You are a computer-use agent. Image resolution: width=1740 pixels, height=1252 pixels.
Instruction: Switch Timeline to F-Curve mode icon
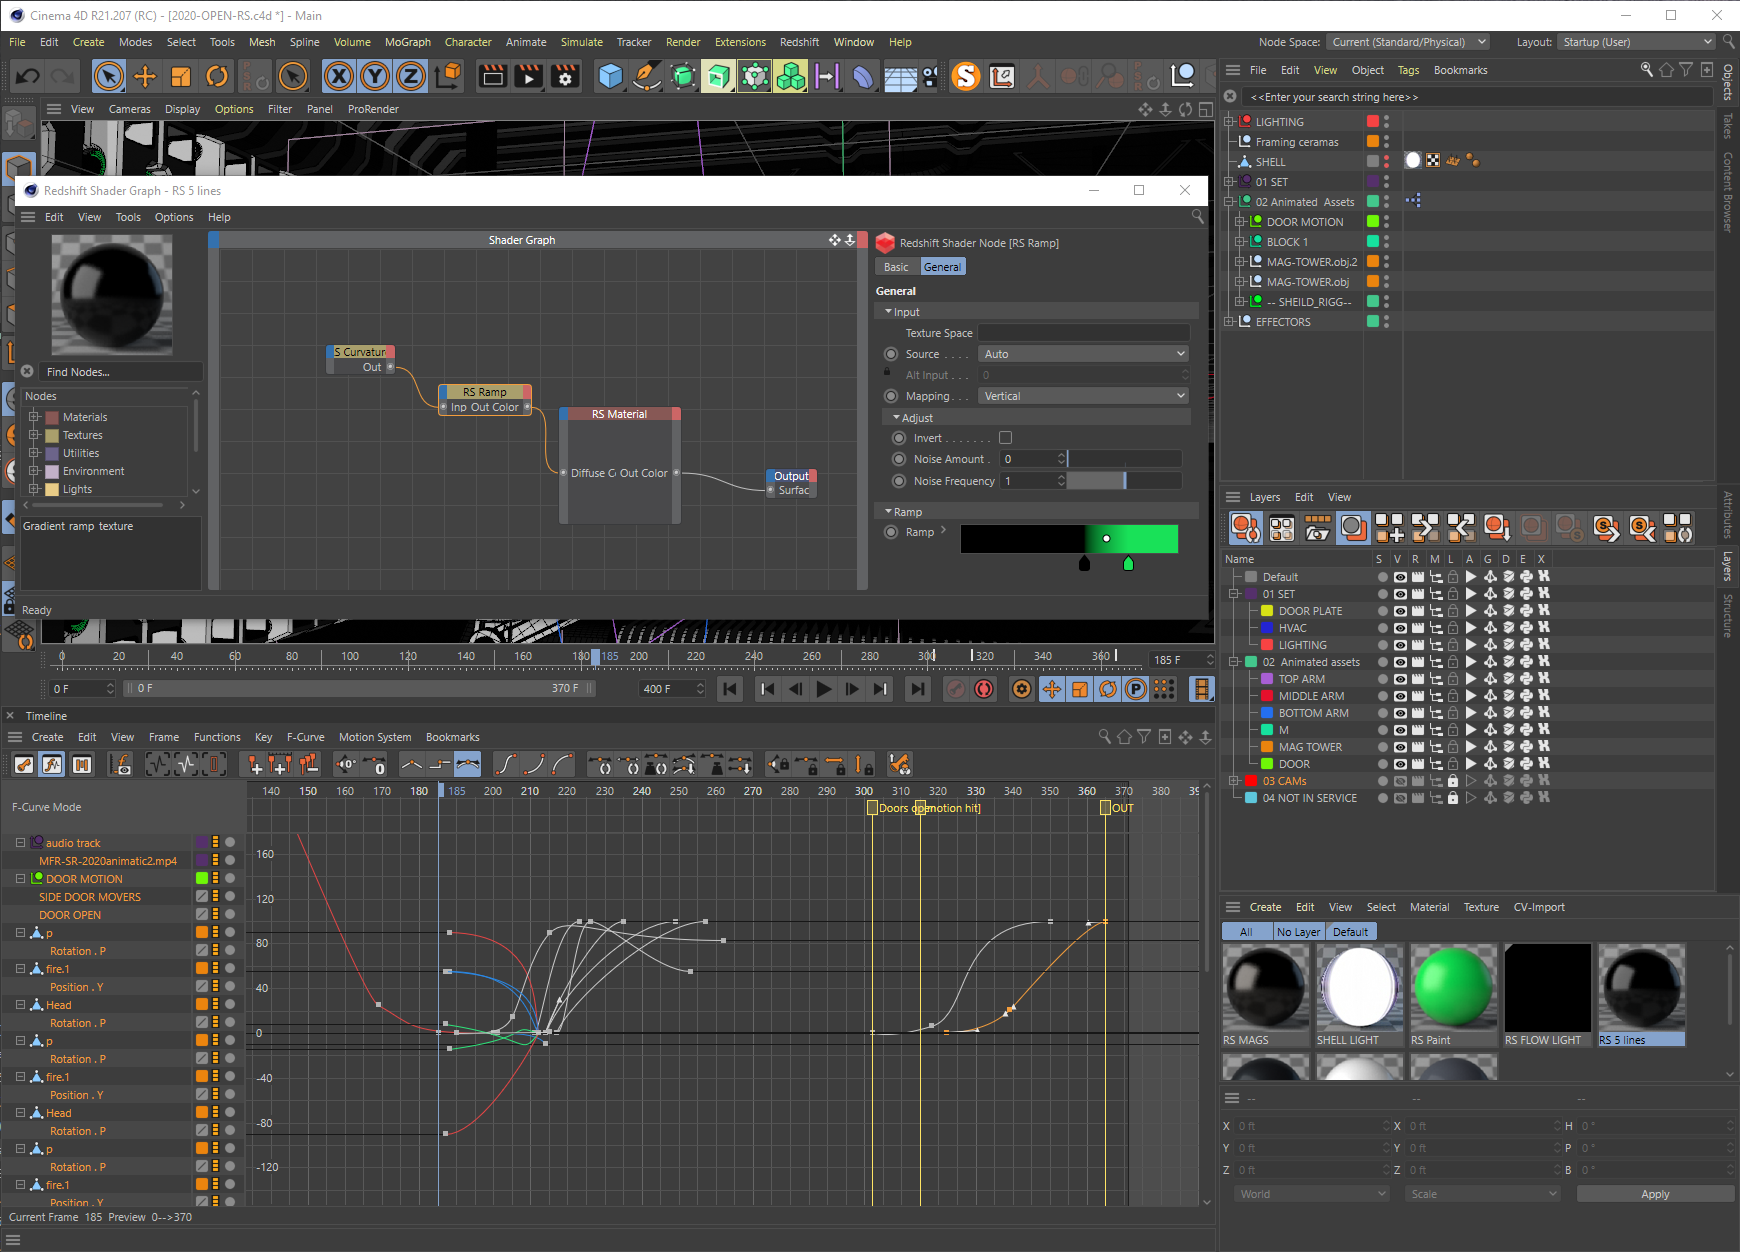click(53, 765)
